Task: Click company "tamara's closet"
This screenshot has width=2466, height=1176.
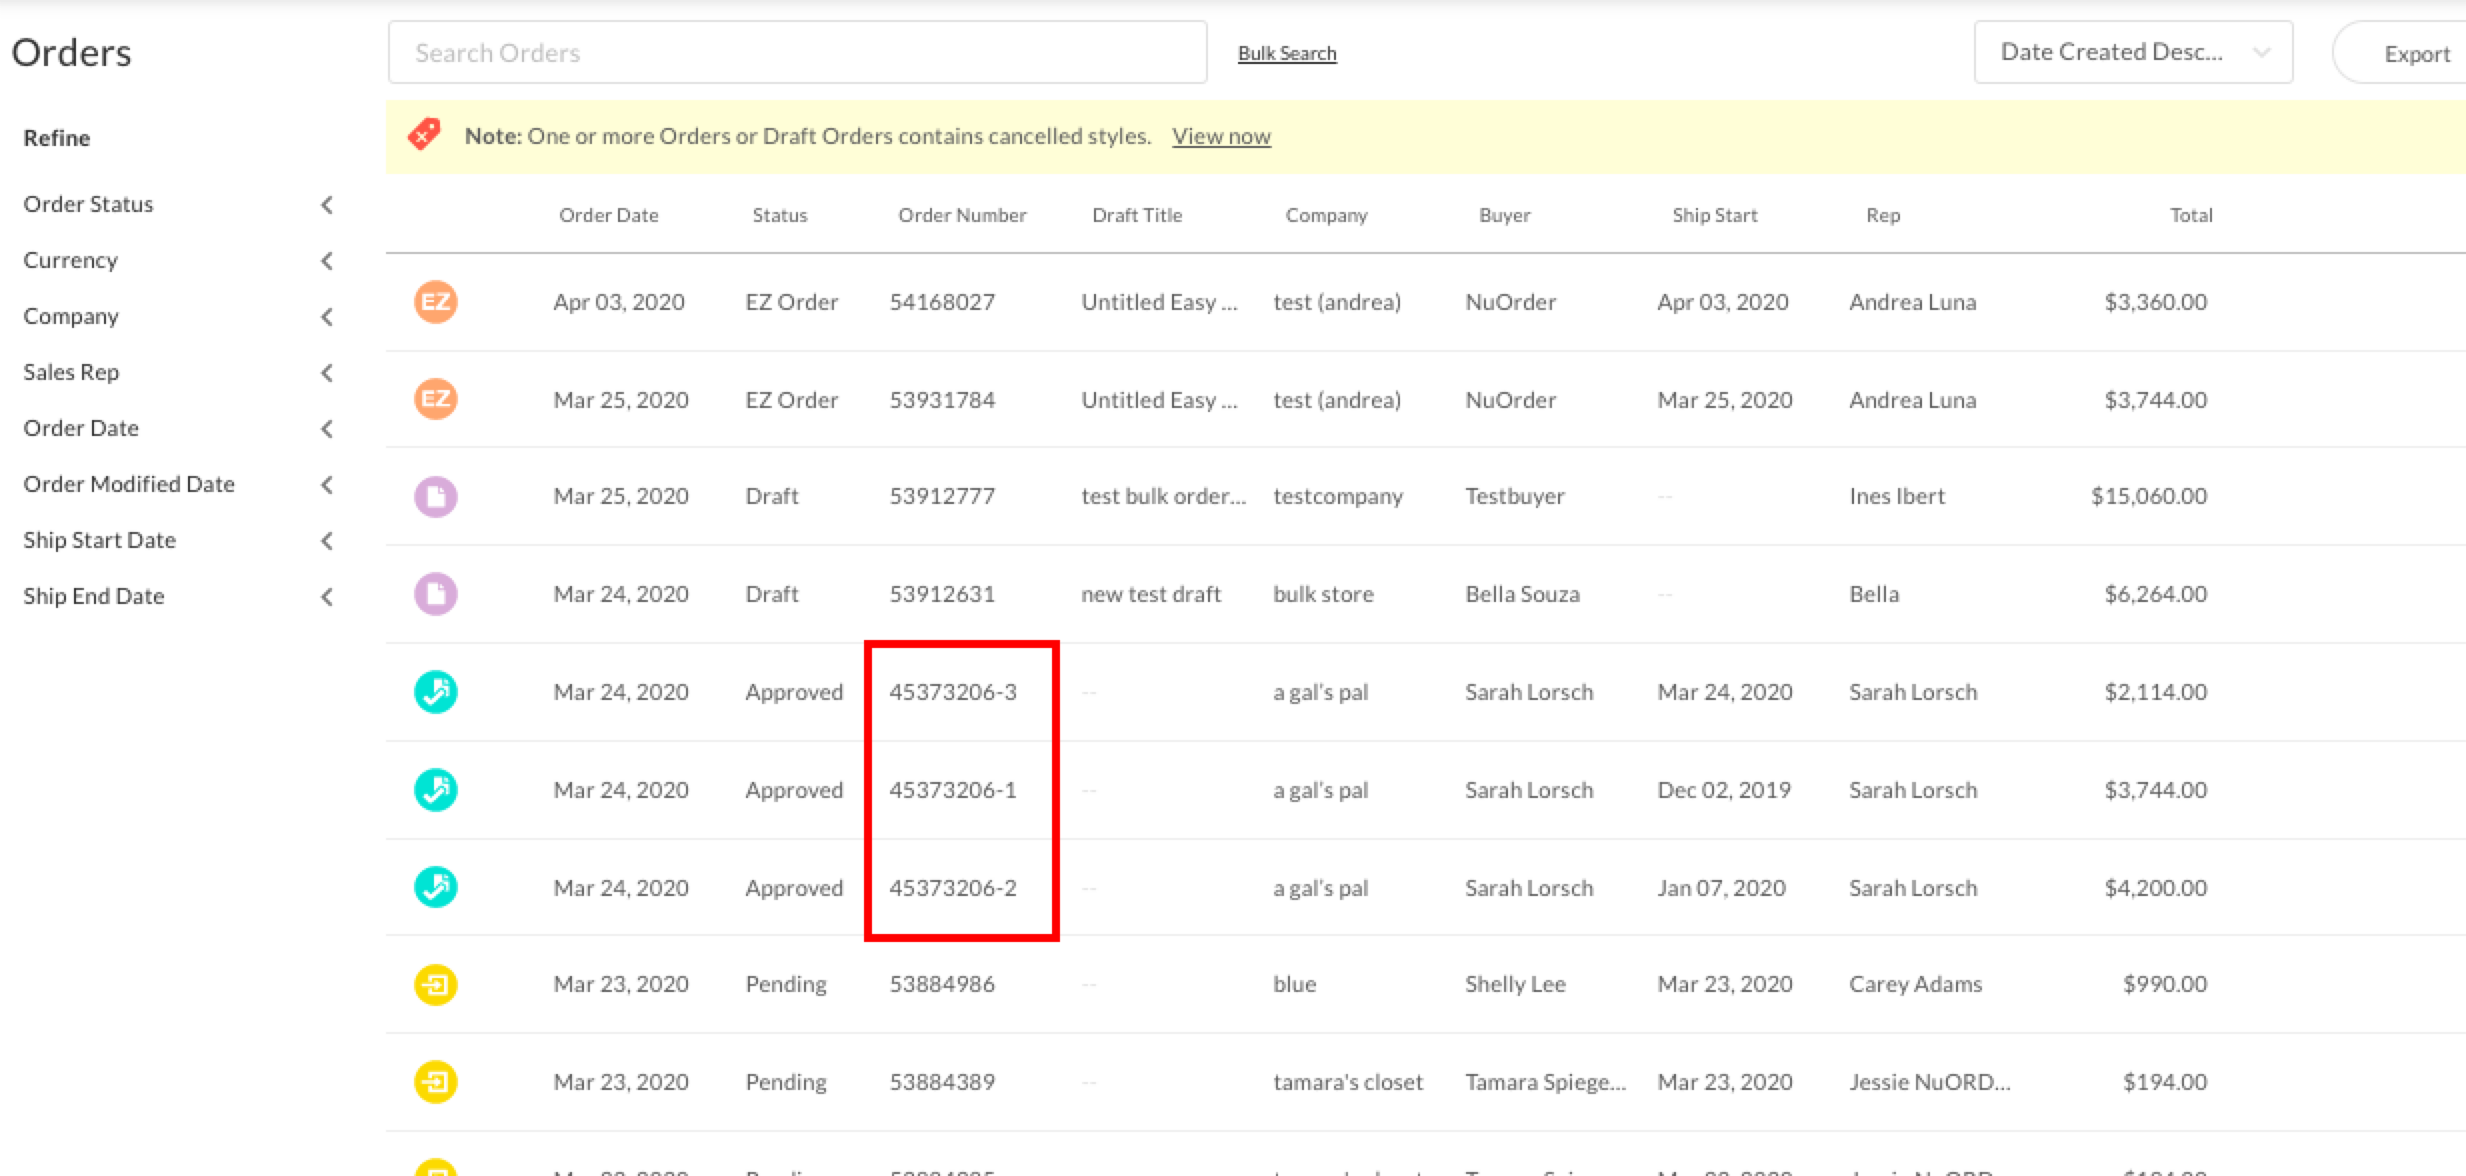Action: pyautogui.click(x=1348, y=1082)
